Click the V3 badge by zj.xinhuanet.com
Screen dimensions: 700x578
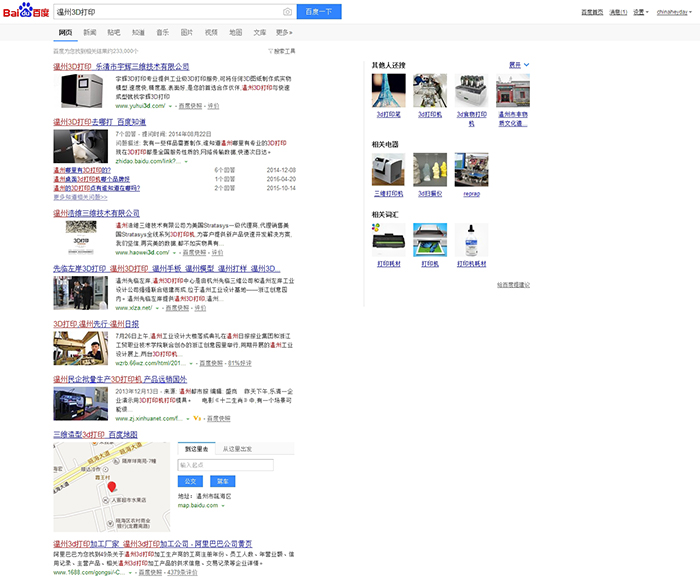coord(197,418)
